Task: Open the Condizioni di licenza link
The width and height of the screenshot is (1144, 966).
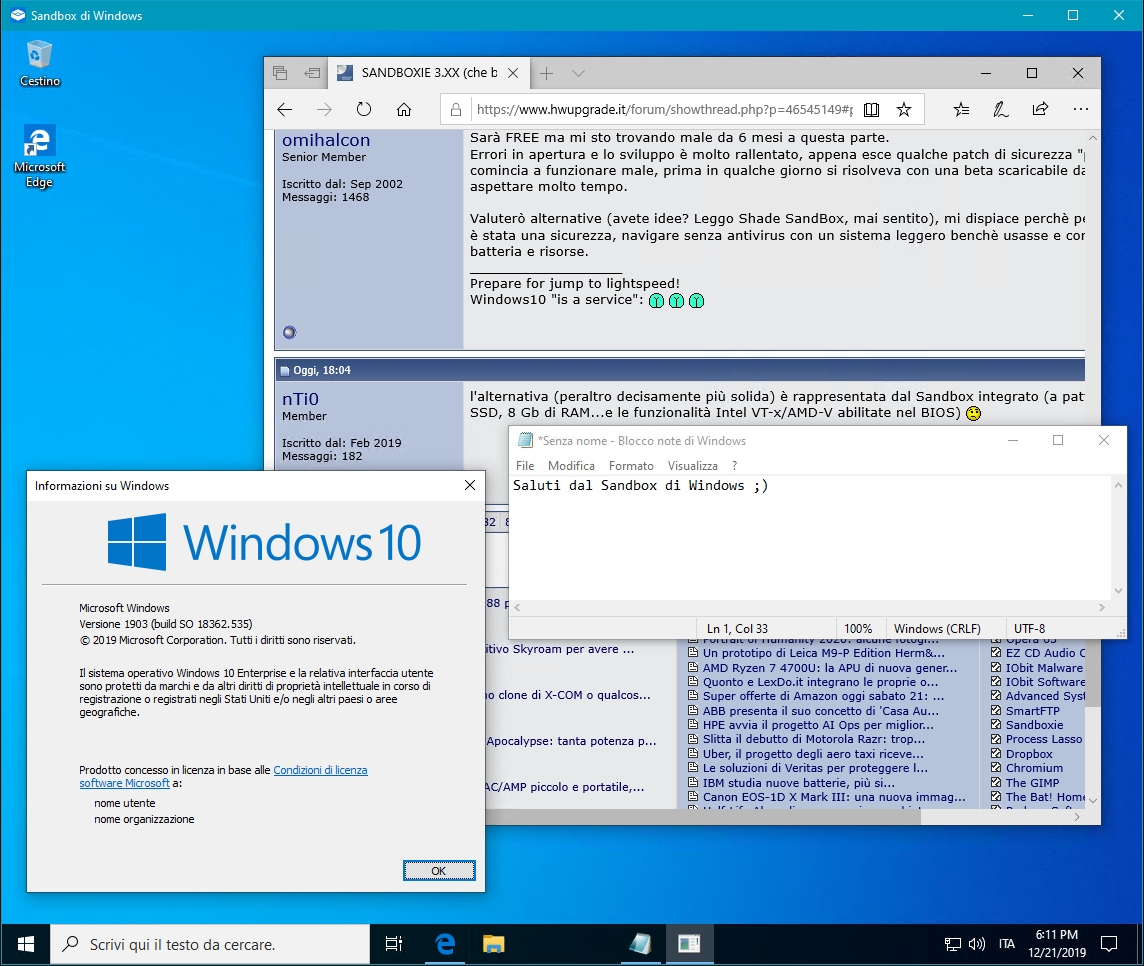Action: (320, 770)
